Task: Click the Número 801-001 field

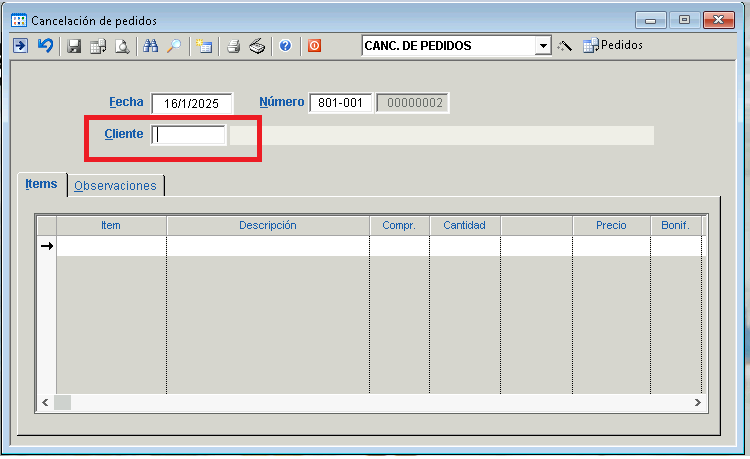Action: pyautogui.click(x=340, y=103)
